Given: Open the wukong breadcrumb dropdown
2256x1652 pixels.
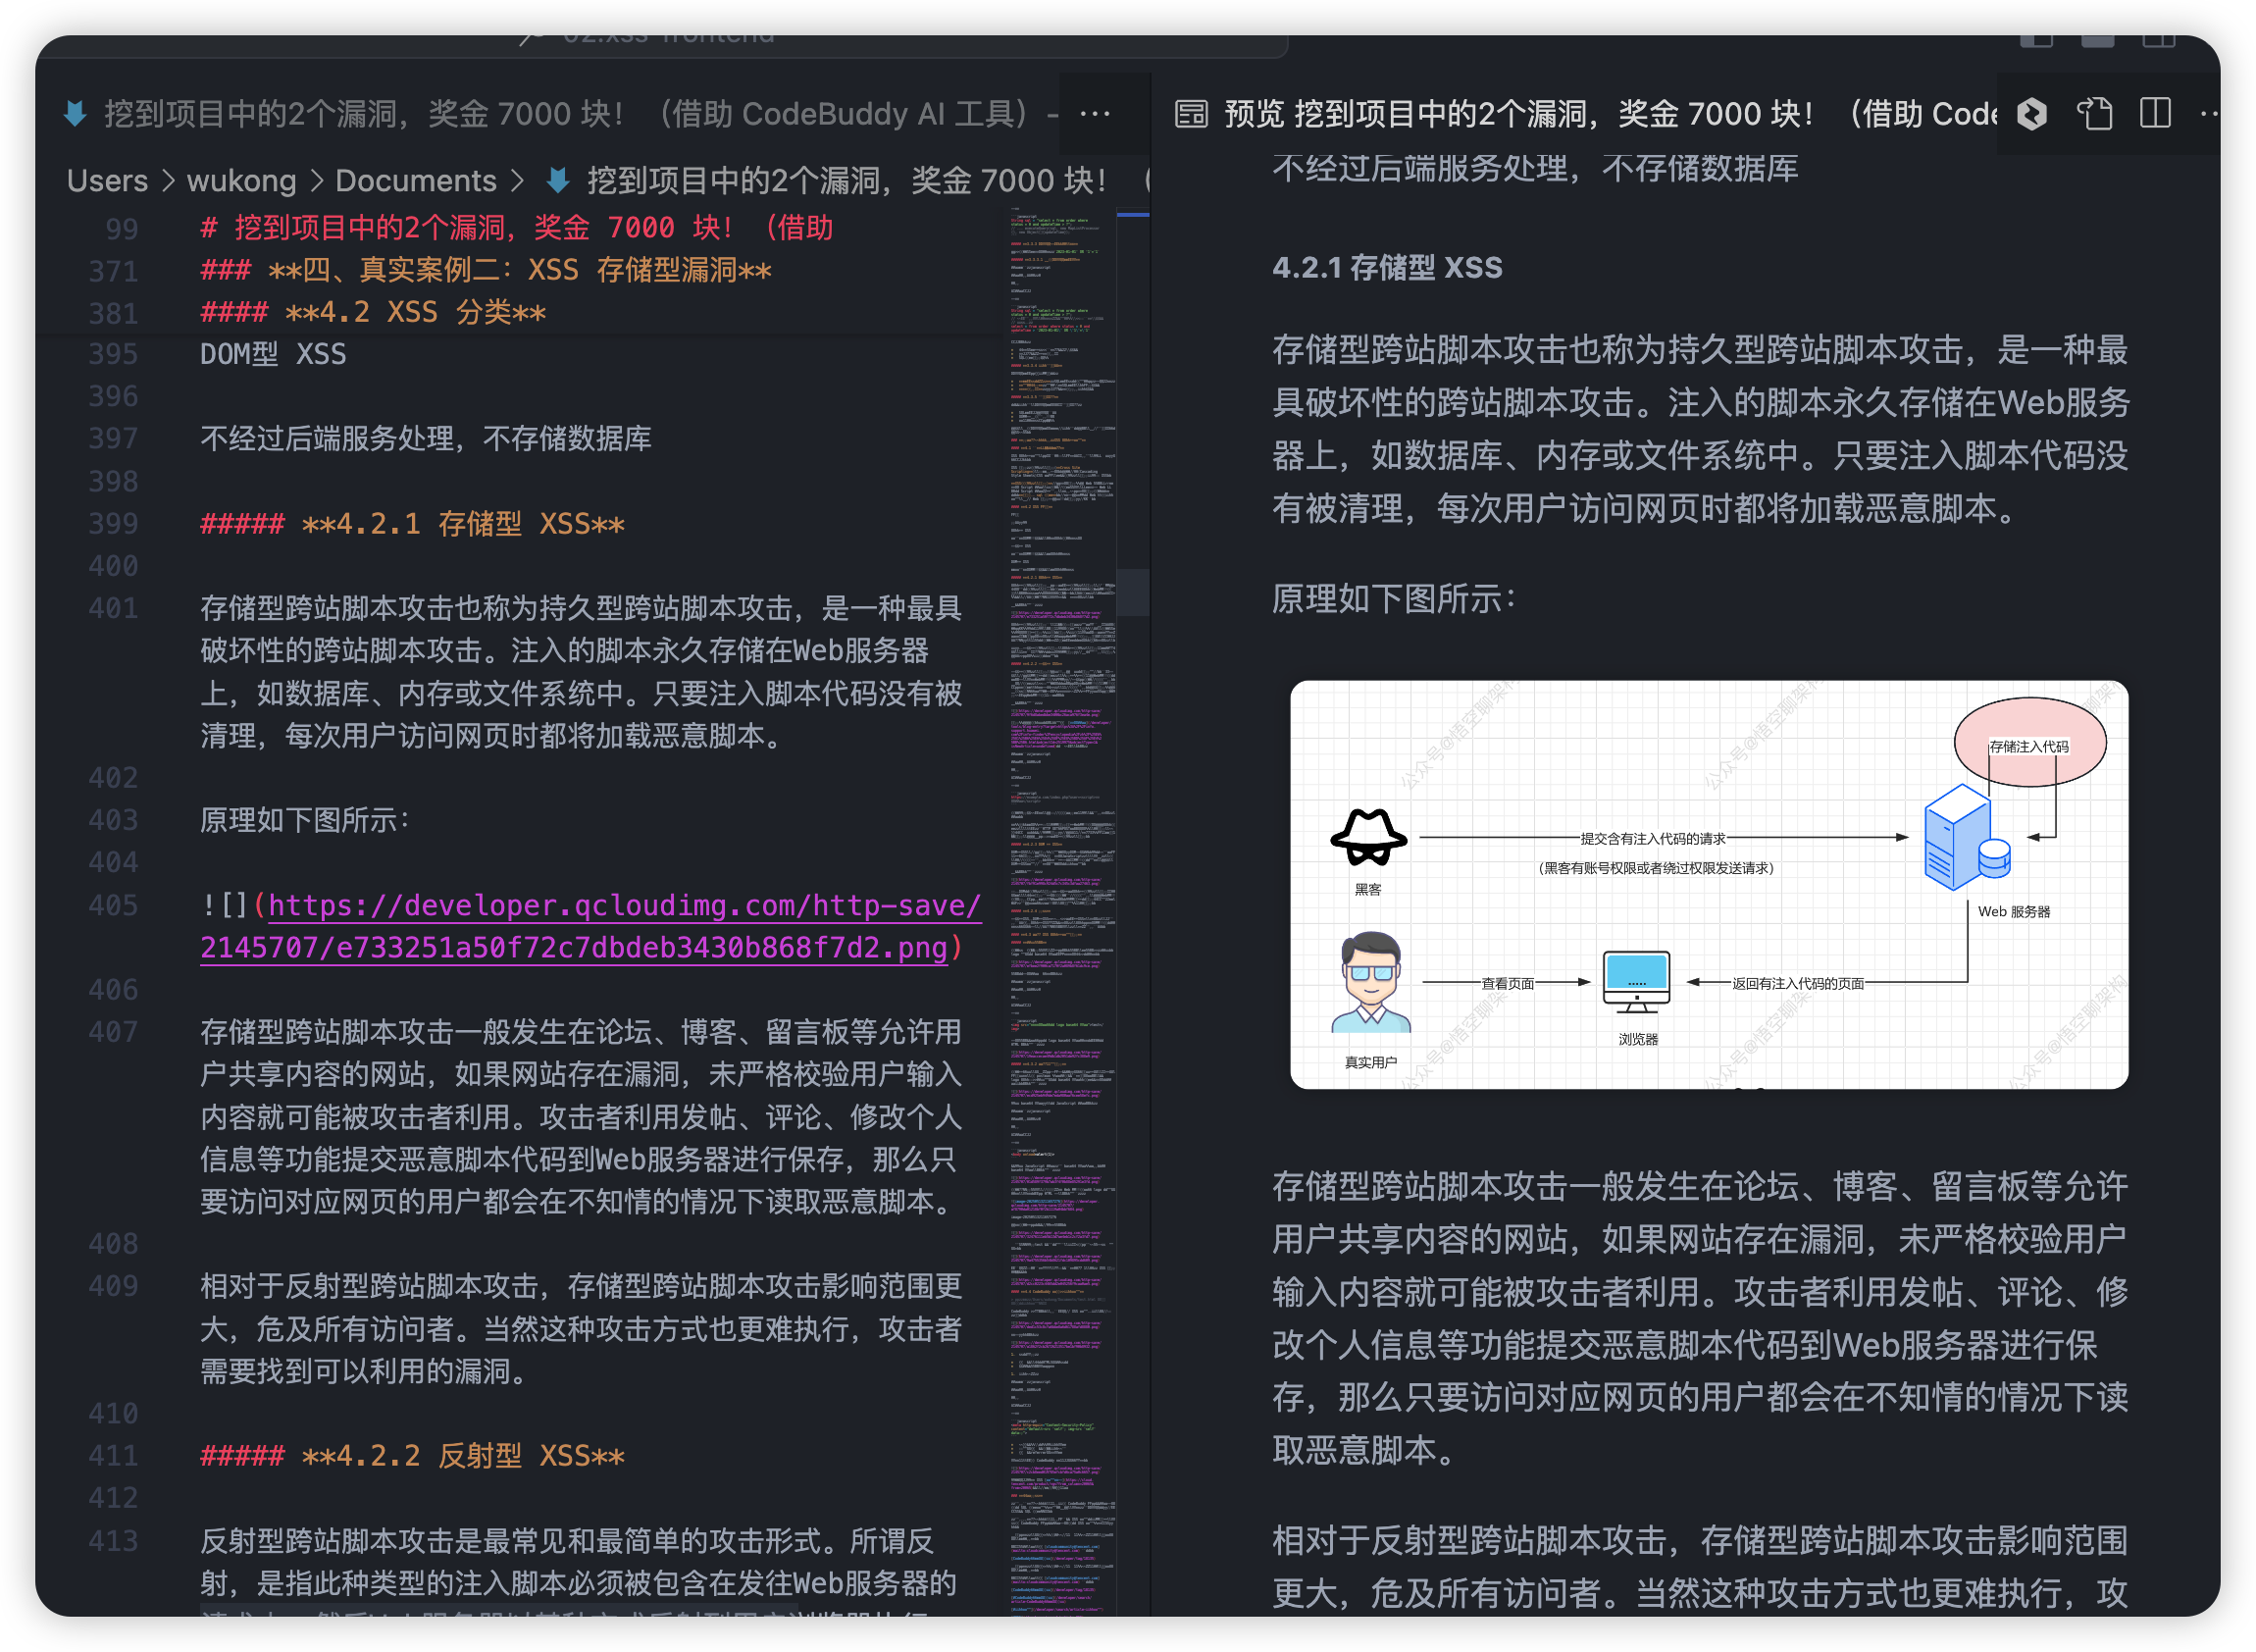Looking at the screenshot, I should [x=241, y=180].
